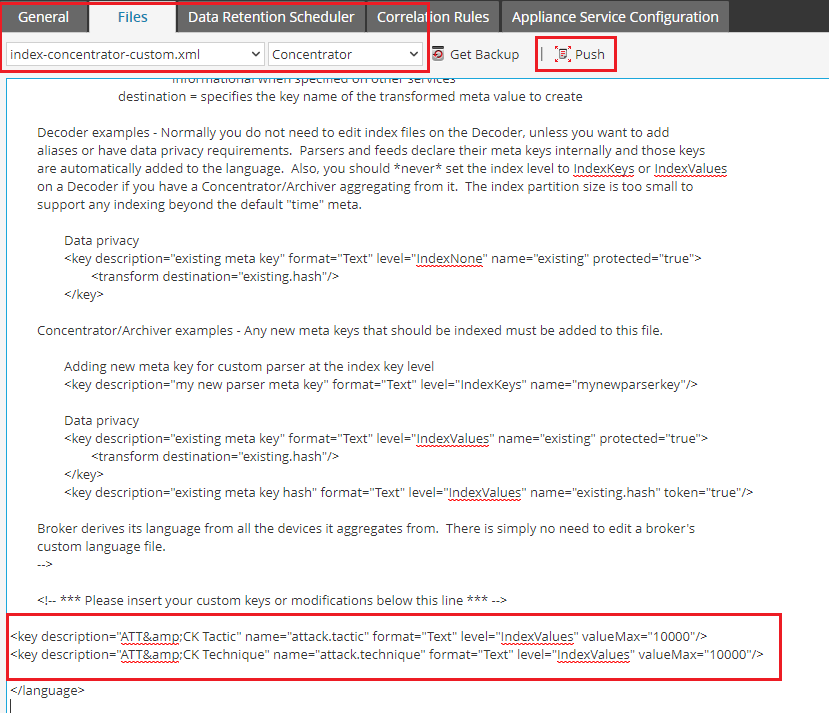
Task: Place cursor in the attack.tactic key line
Action: pyautogui.click(x=359, y=636)
